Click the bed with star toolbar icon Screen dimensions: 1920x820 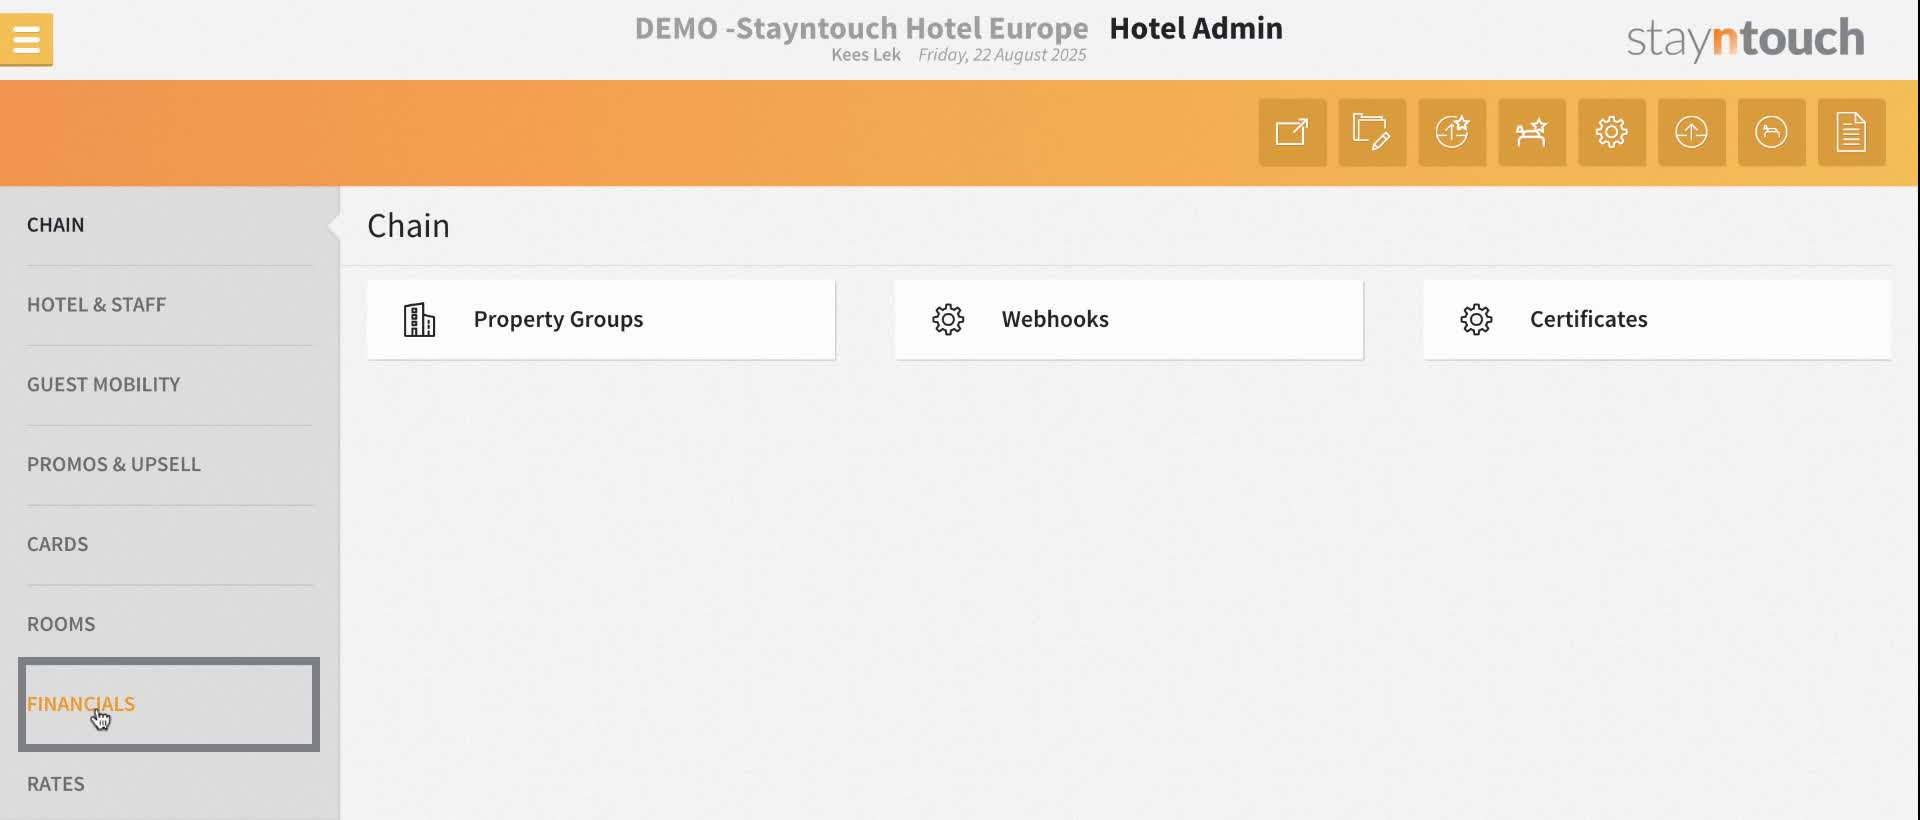click(x=1532, y=132)
